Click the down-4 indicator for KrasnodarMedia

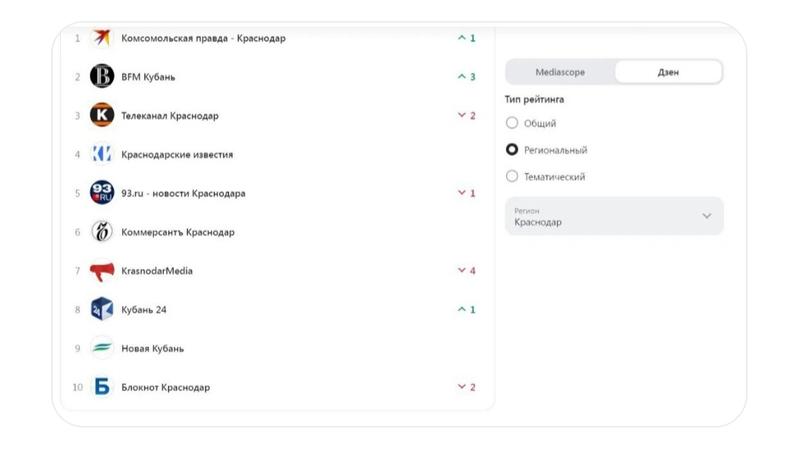[x=466, y=271]
